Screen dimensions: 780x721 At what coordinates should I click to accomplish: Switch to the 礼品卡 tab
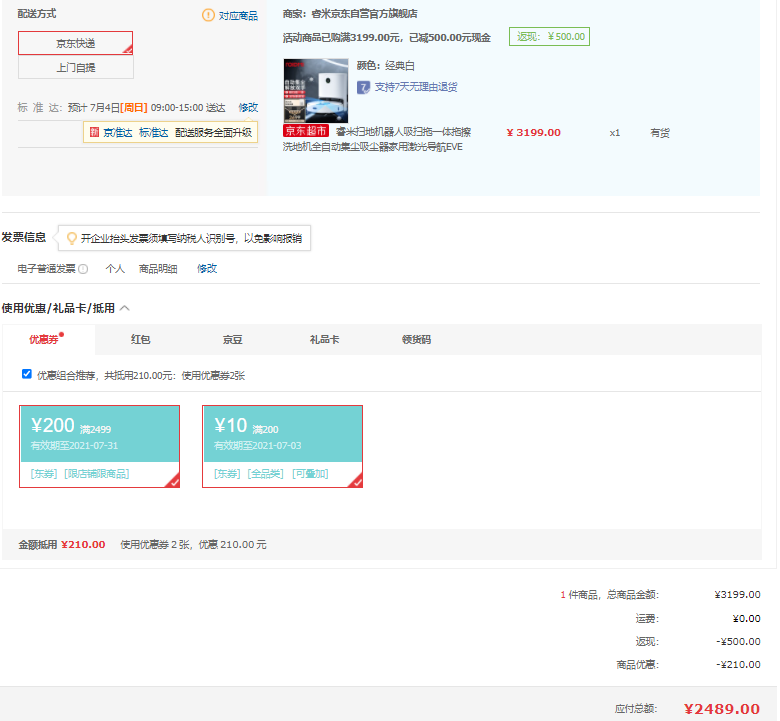[x=324, y=339]
